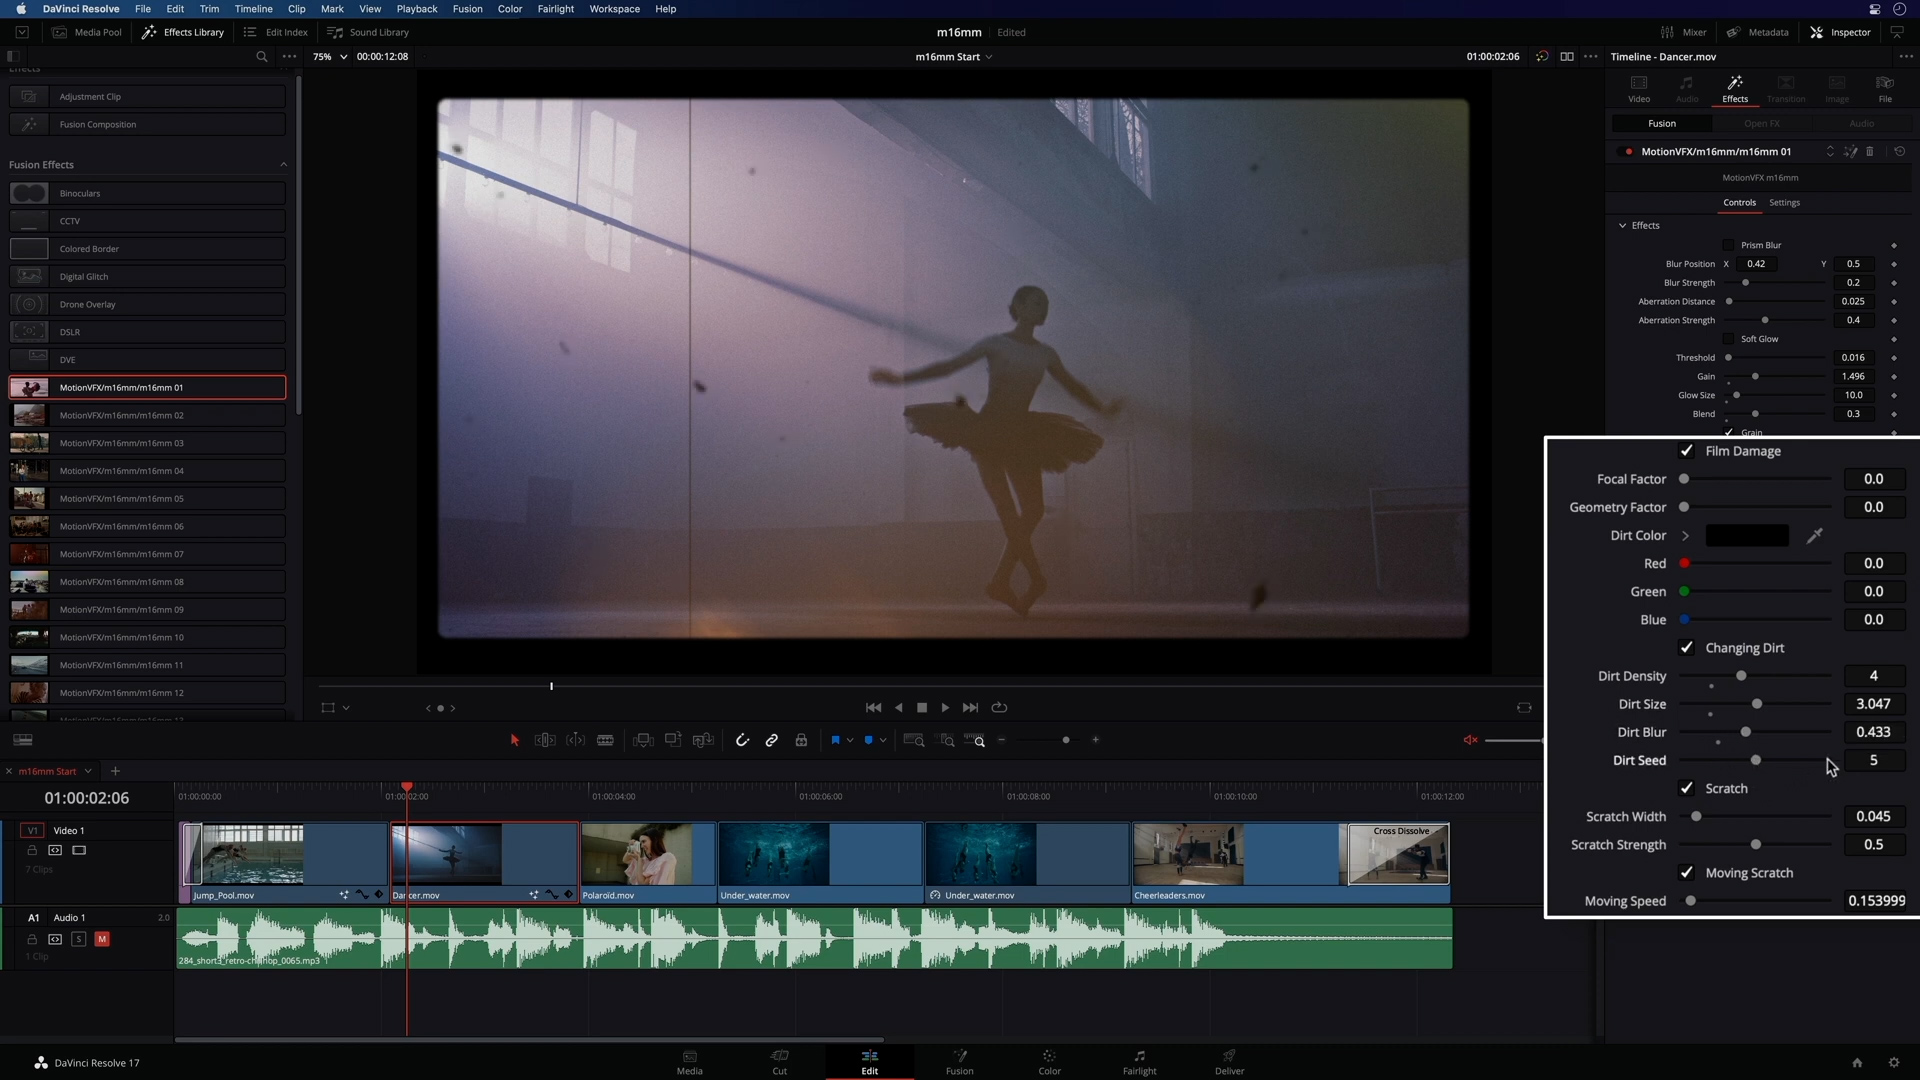Expand the Dirt Color disclosure arrow
1920x1080 pixels.
point(1685,536)
